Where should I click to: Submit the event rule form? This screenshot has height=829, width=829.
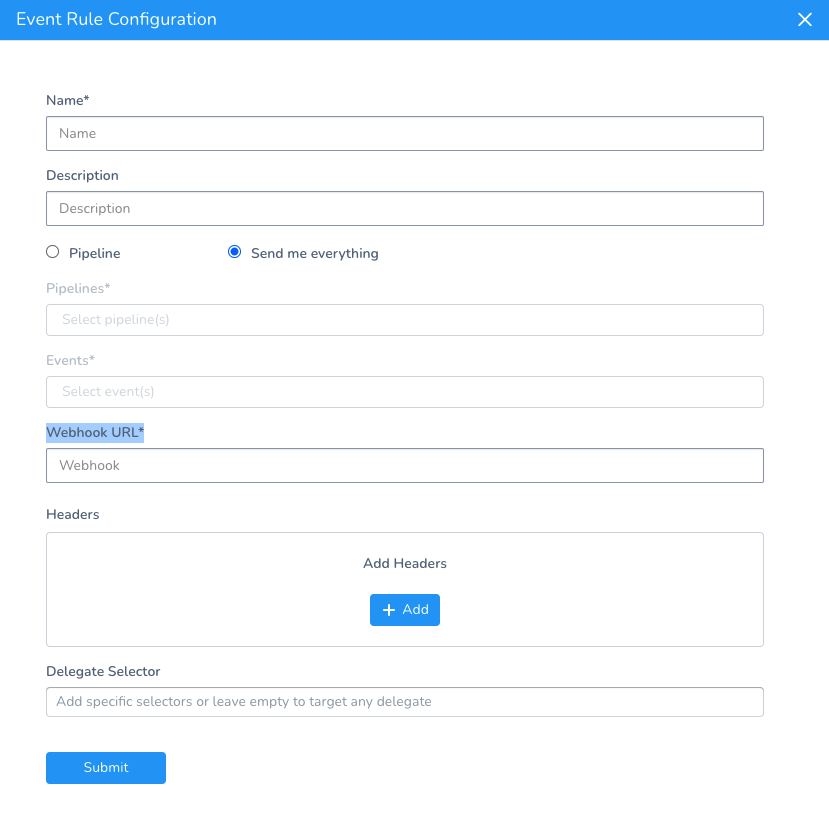pyautogui.click(x=106, y=768)
